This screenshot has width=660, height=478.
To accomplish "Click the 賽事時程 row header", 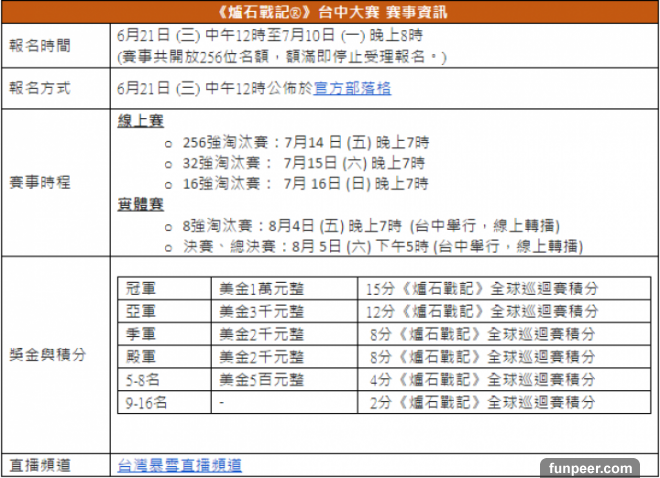I will pyautogui.click(x=40, y=184).
